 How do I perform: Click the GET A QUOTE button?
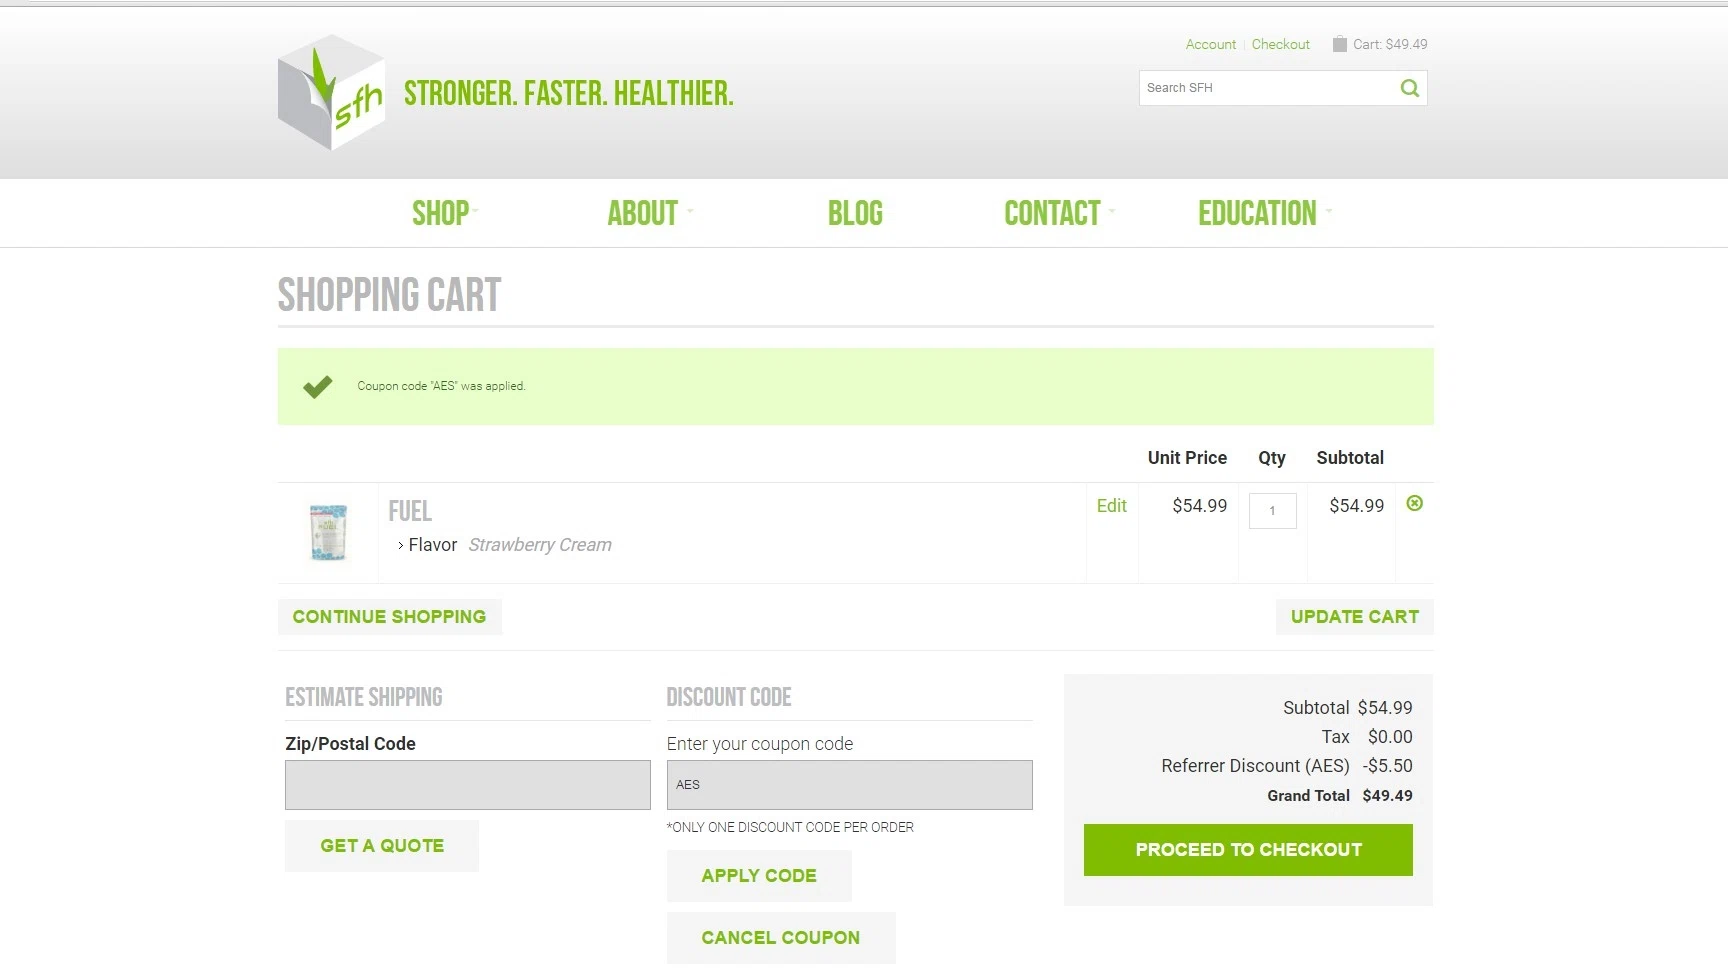[382, 846]
